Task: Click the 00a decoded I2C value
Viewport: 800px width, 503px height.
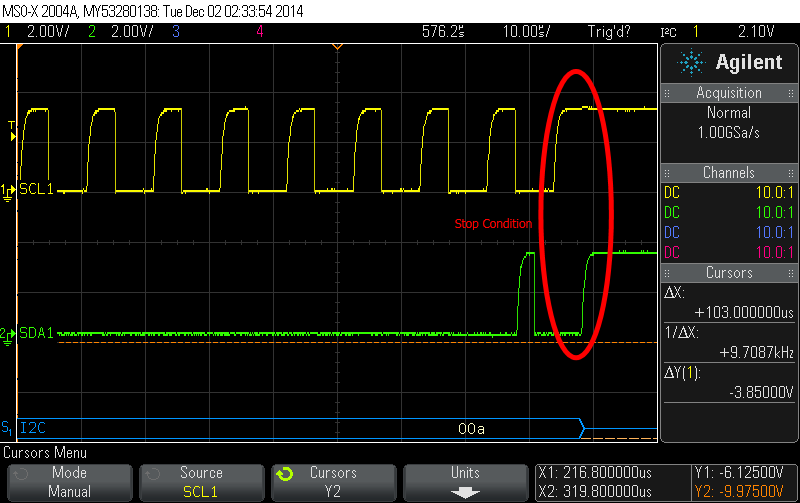Action: [471, 429]
